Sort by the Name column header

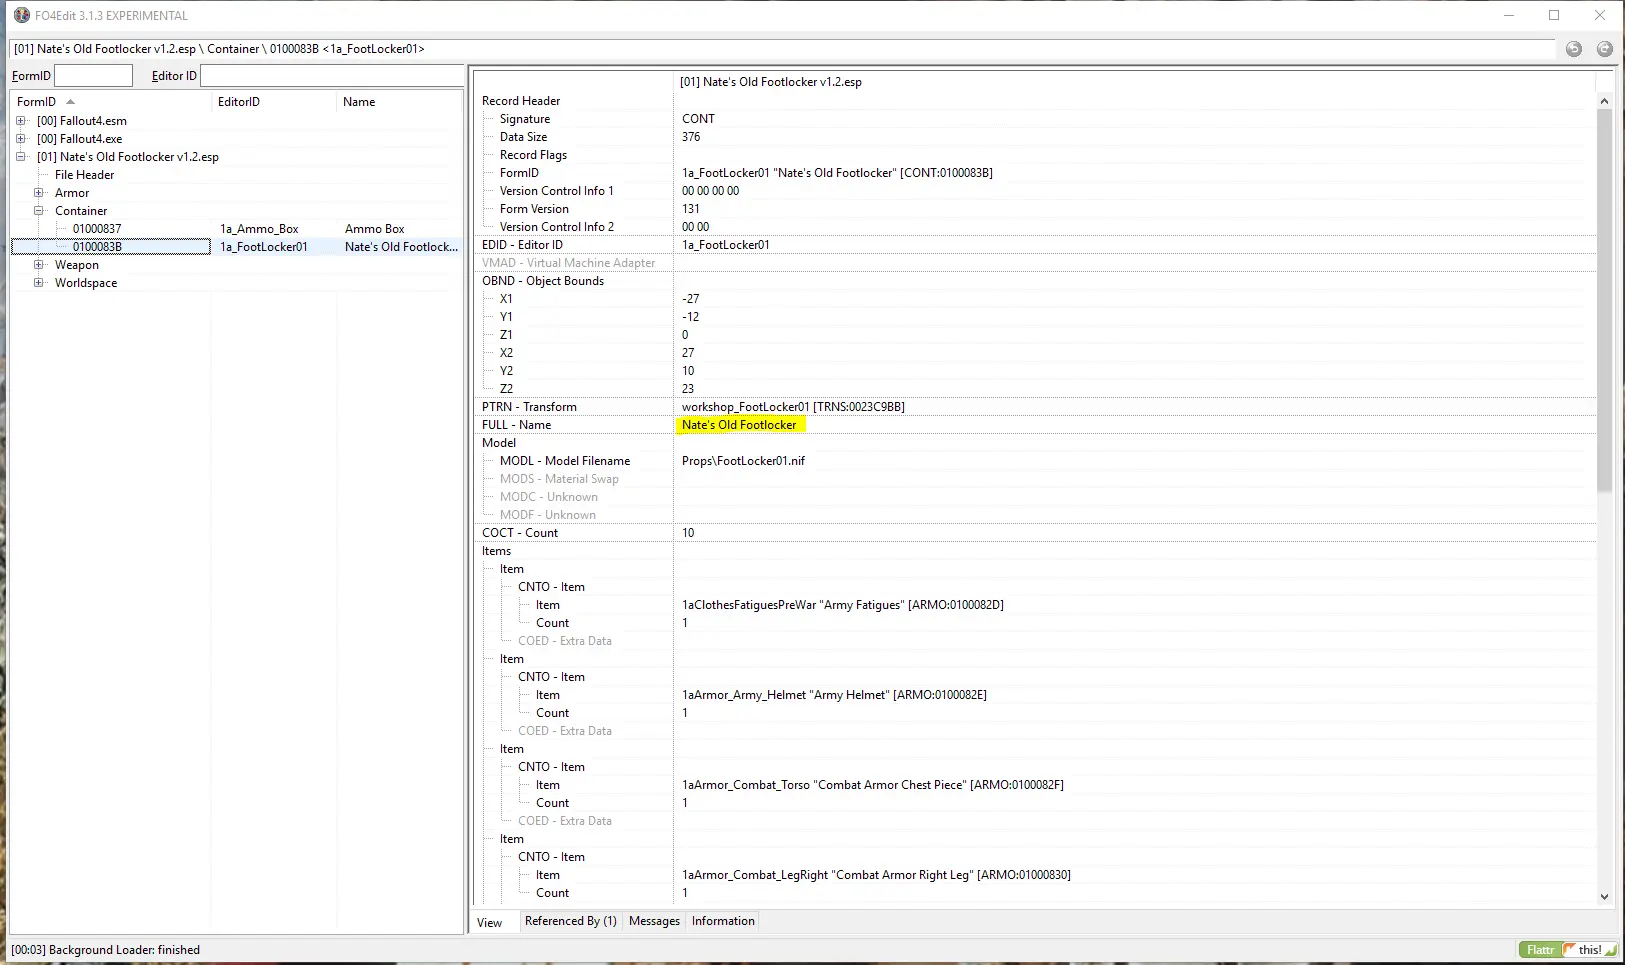pyautogui.click(x=399, y=102)
